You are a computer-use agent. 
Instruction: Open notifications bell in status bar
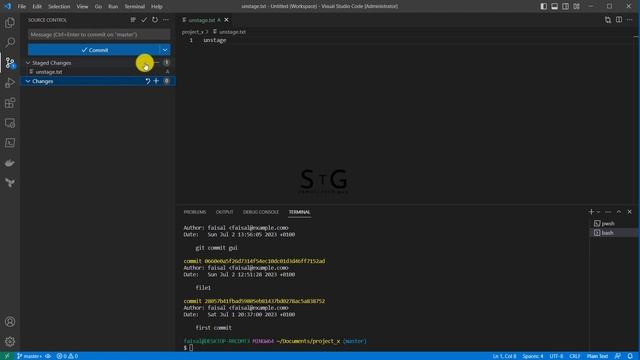(630, 356)
